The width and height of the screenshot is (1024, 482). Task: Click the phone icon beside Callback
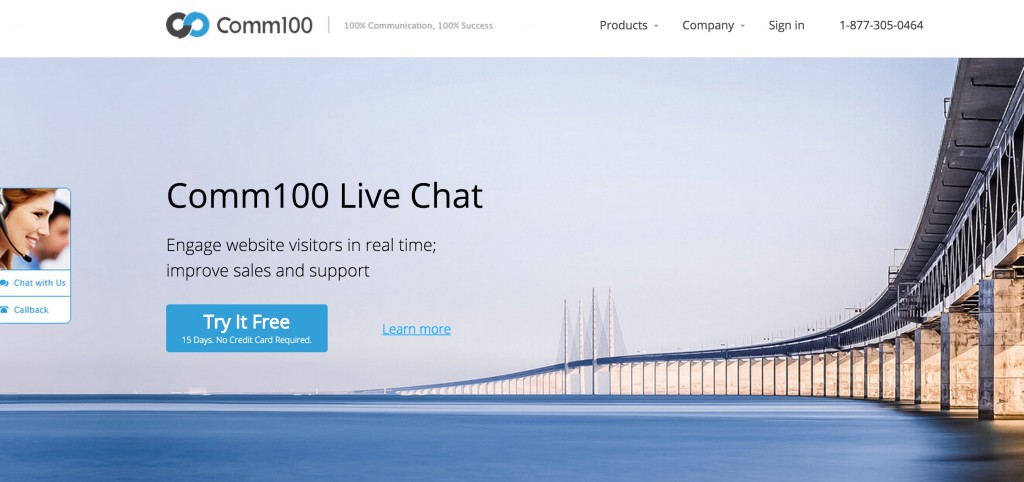click(5, 310)
